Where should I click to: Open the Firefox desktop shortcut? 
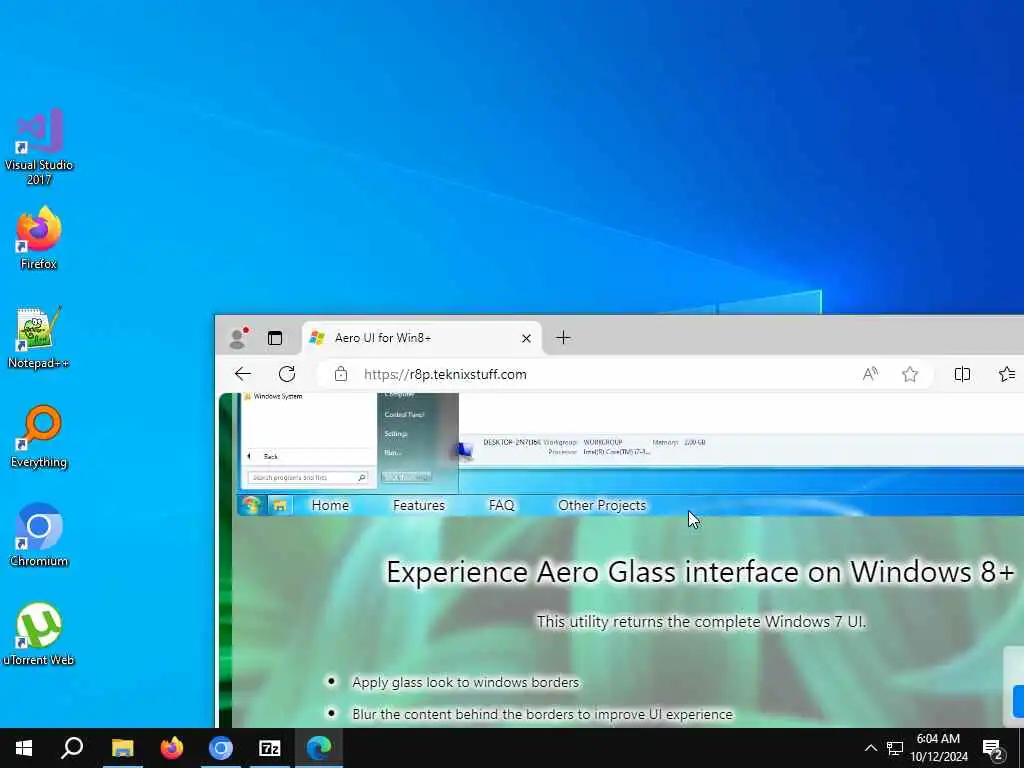pos(39,238)
